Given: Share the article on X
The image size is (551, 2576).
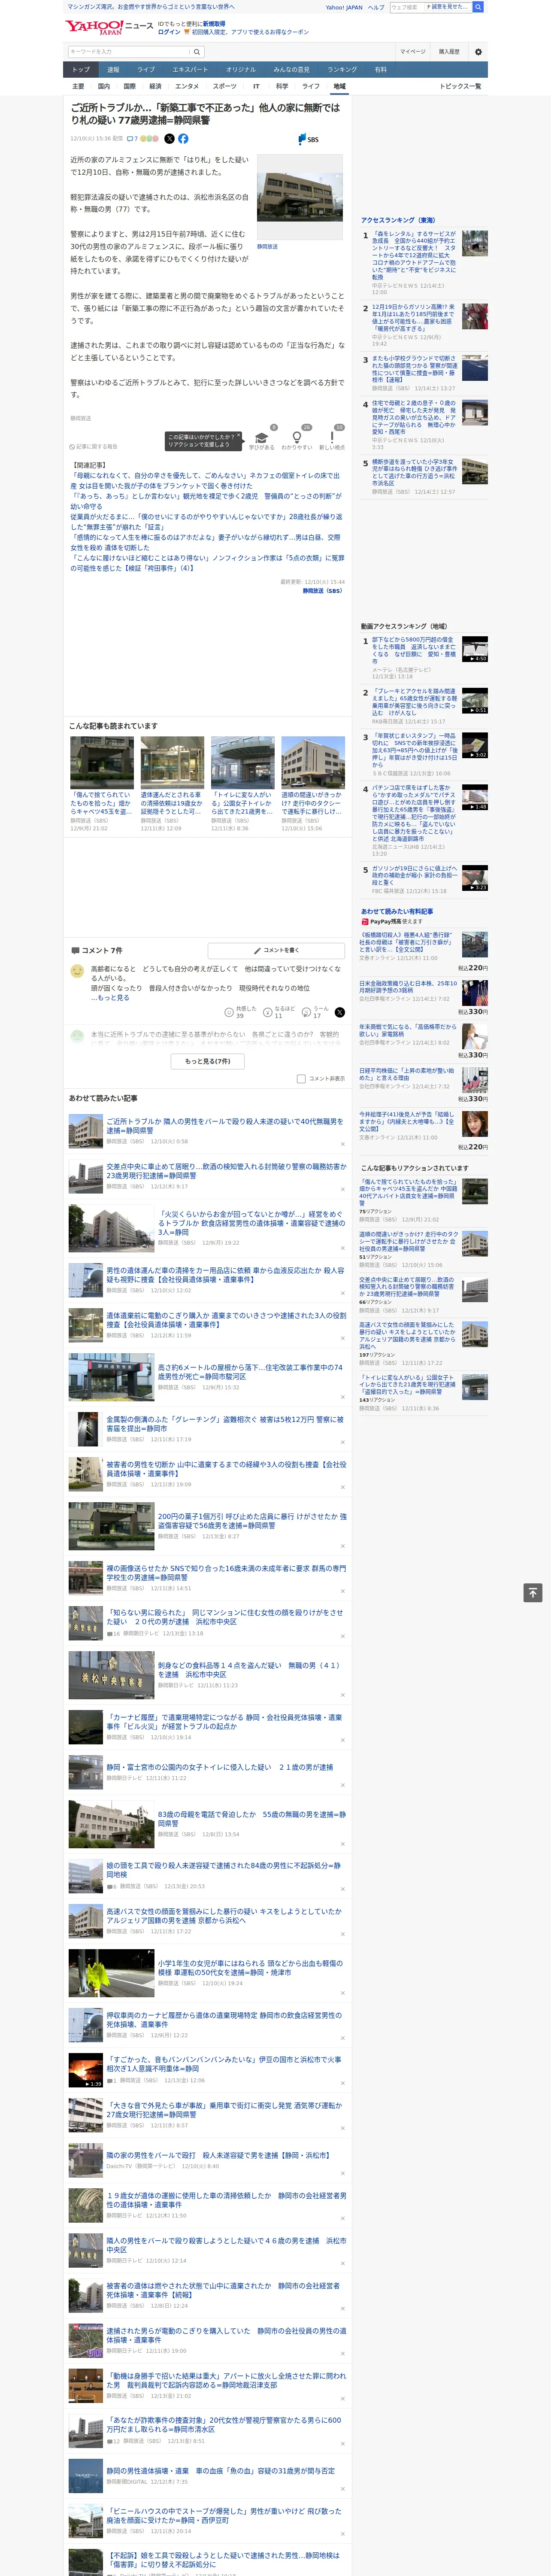Looking at the screenshot, I should pos(169,139).
